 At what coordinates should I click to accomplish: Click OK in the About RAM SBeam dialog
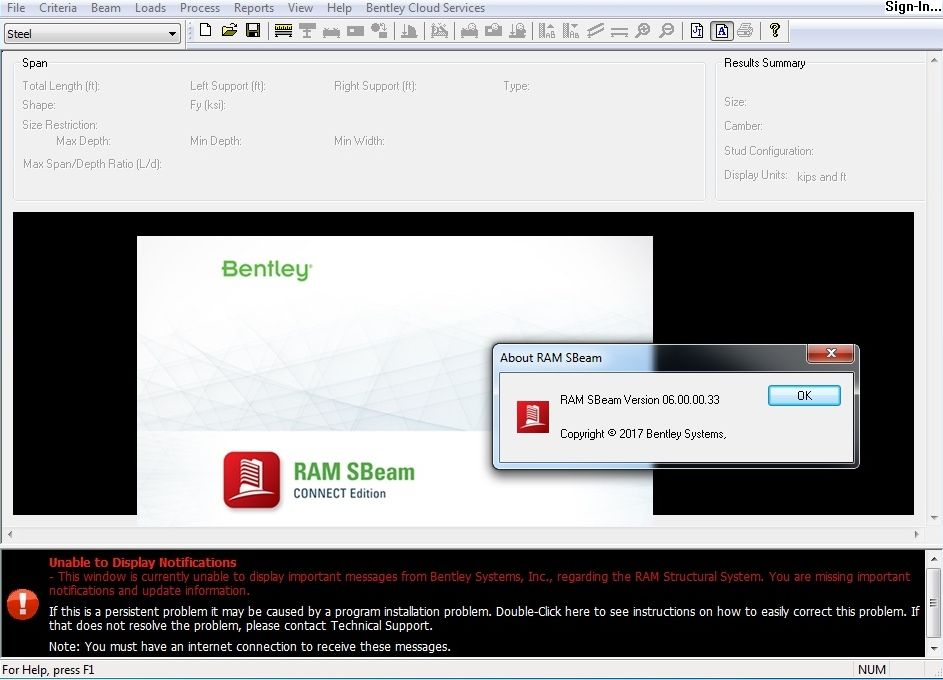pos(804,396)
